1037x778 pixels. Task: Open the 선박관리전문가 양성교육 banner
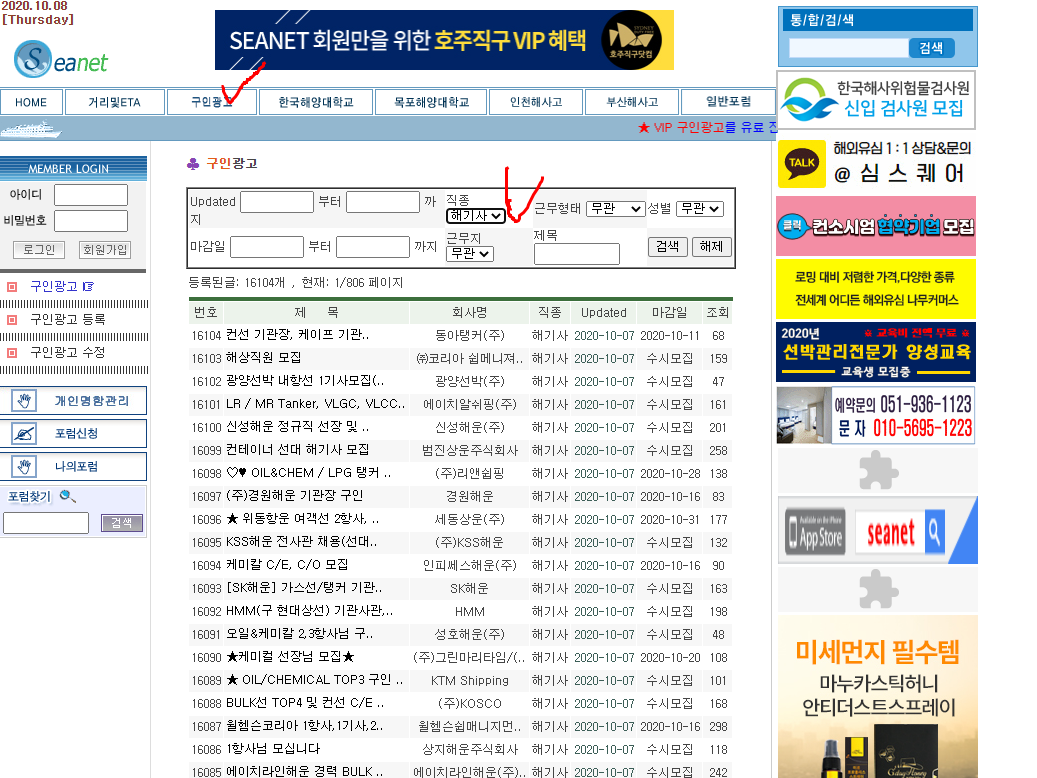pos(876,353)
